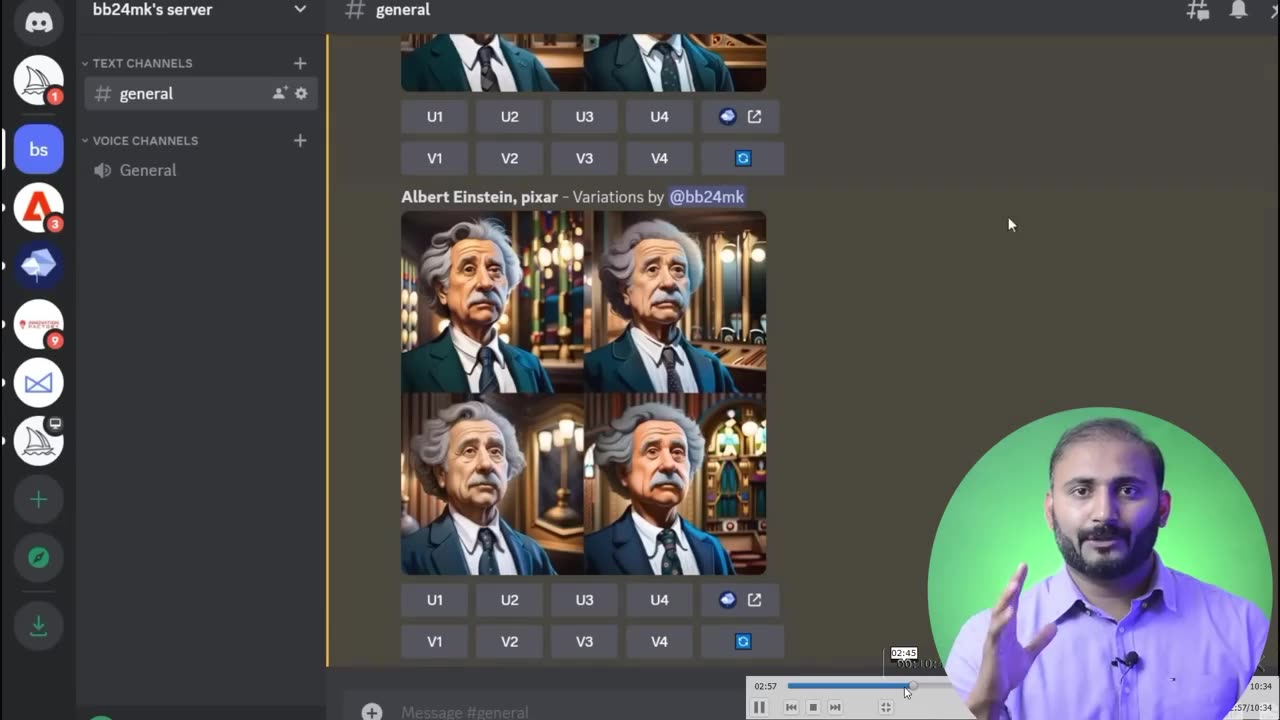
Task: Click the re-roll refresh icon under Variations grid
Action: pos(743,642)
